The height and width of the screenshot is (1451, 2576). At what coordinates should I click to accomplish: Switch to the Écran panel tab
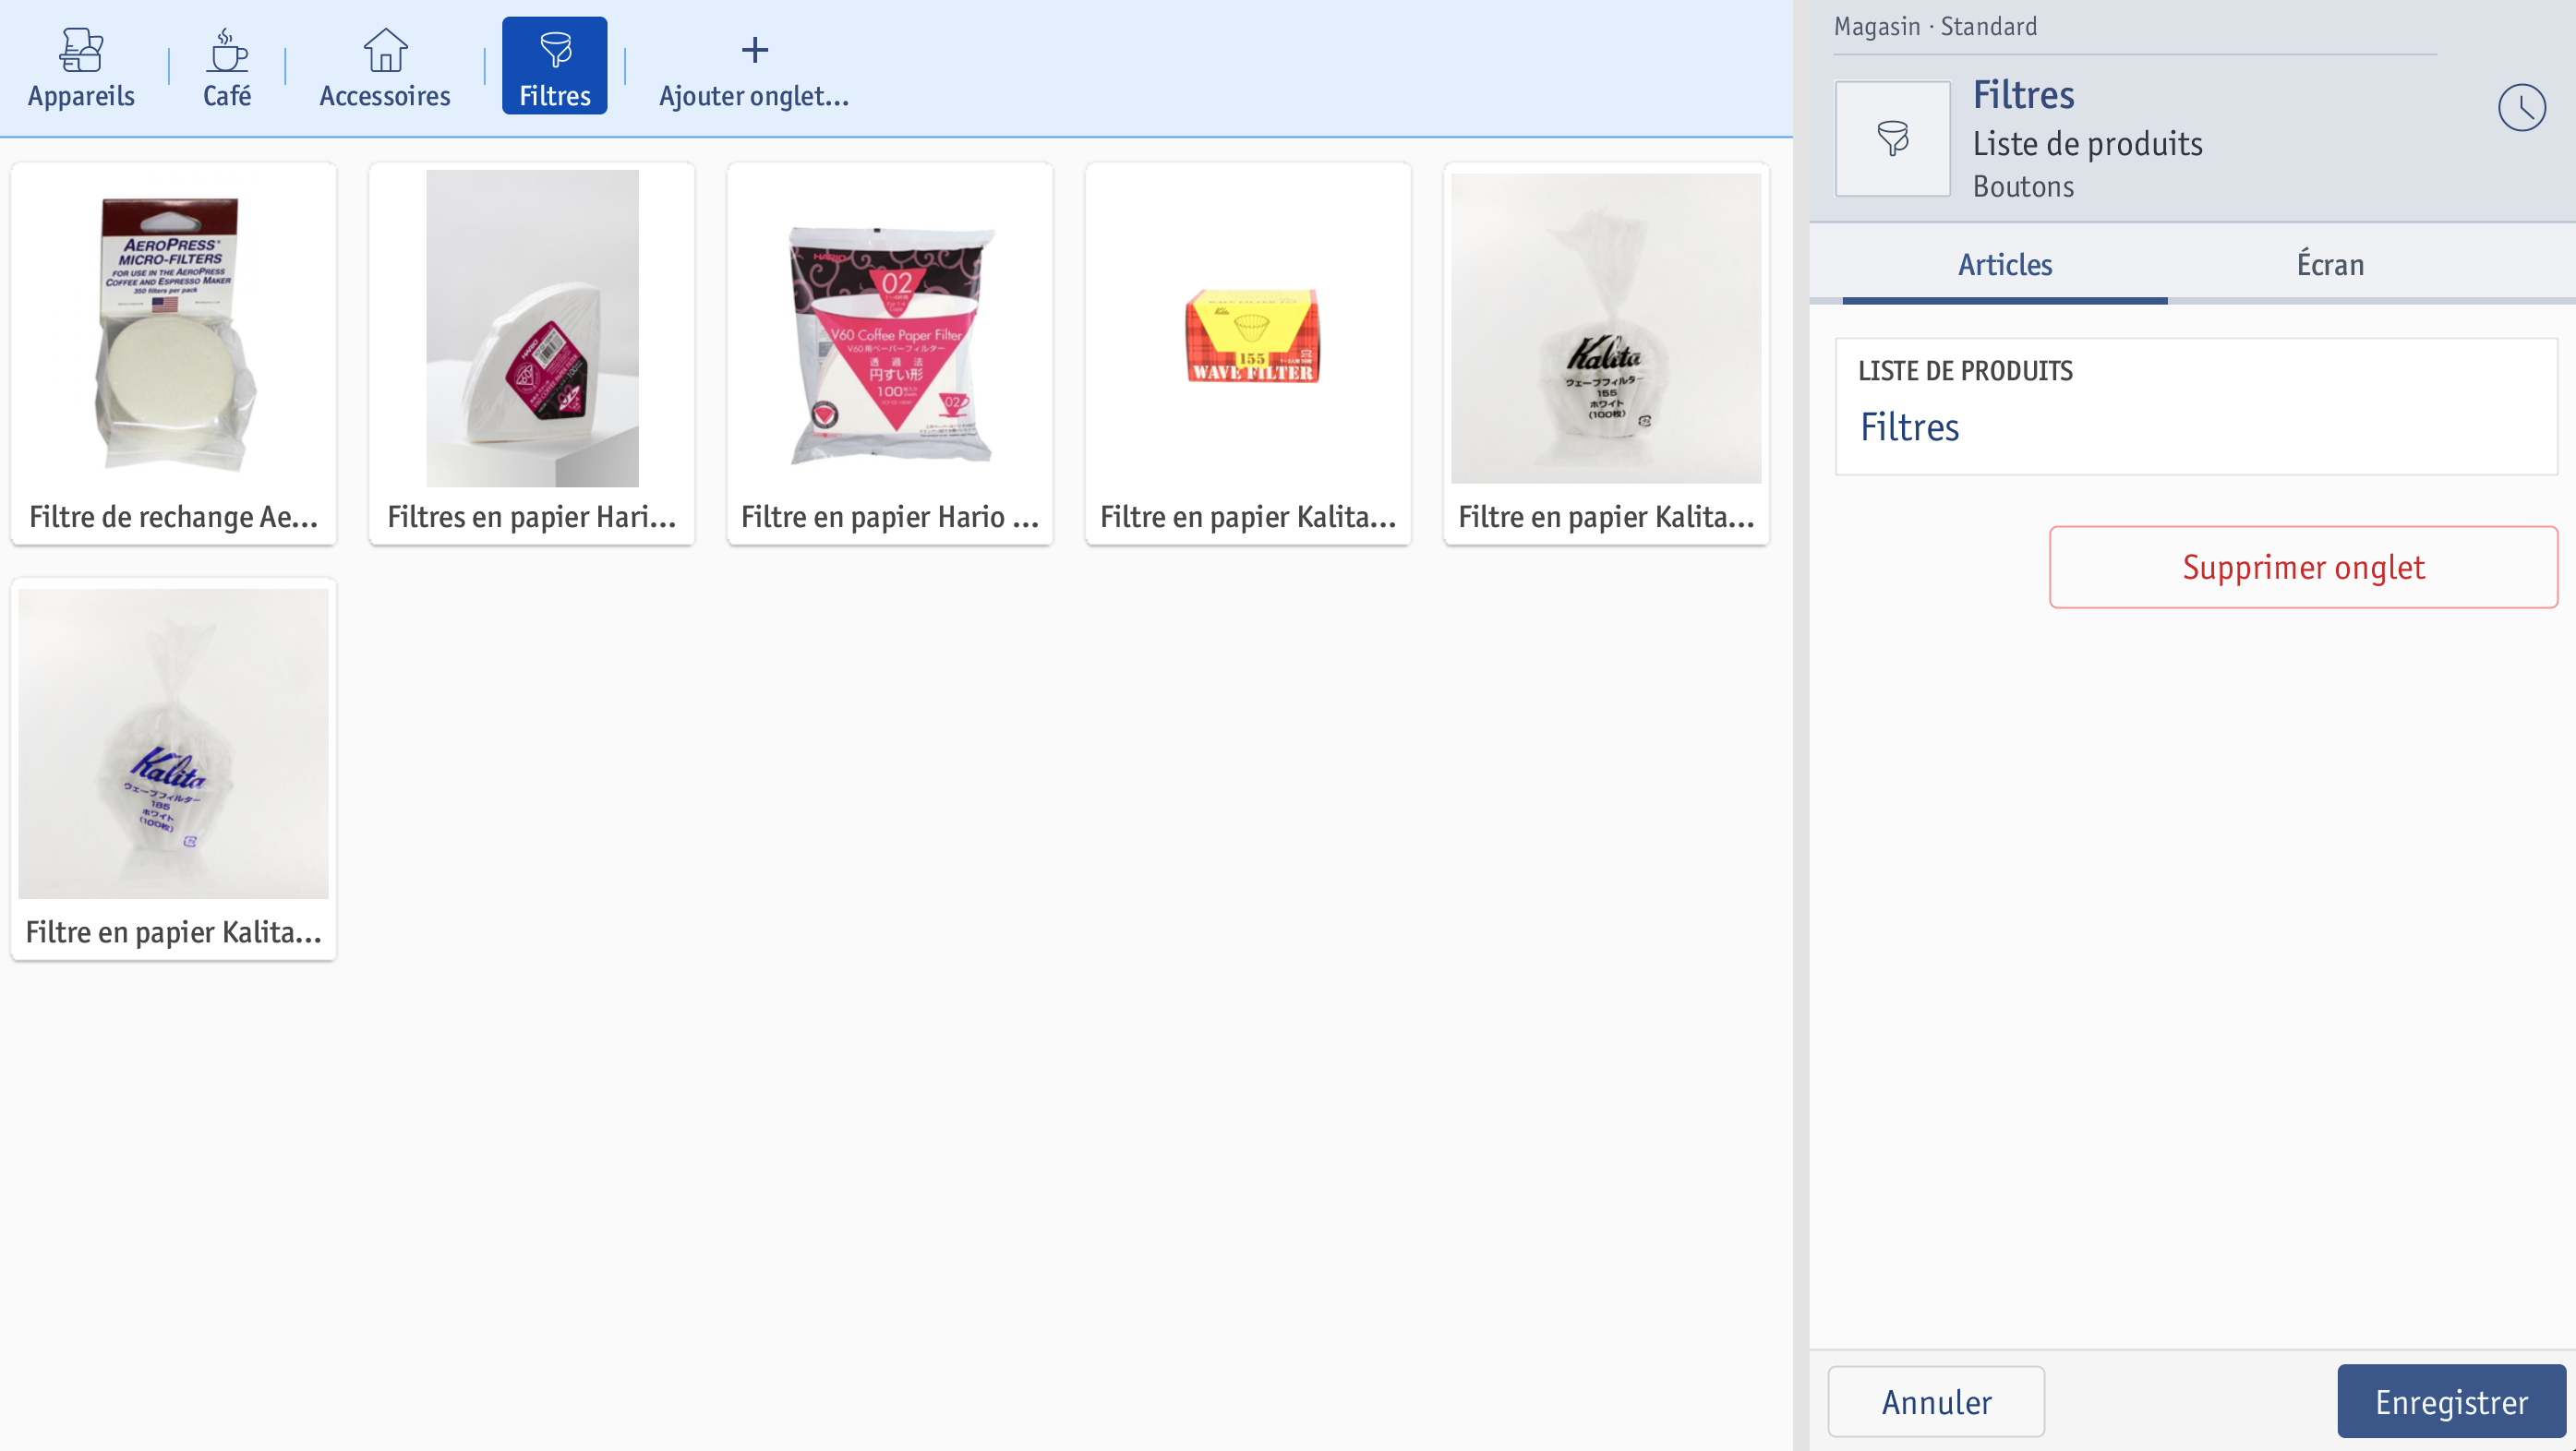(x=2330, y=265)
